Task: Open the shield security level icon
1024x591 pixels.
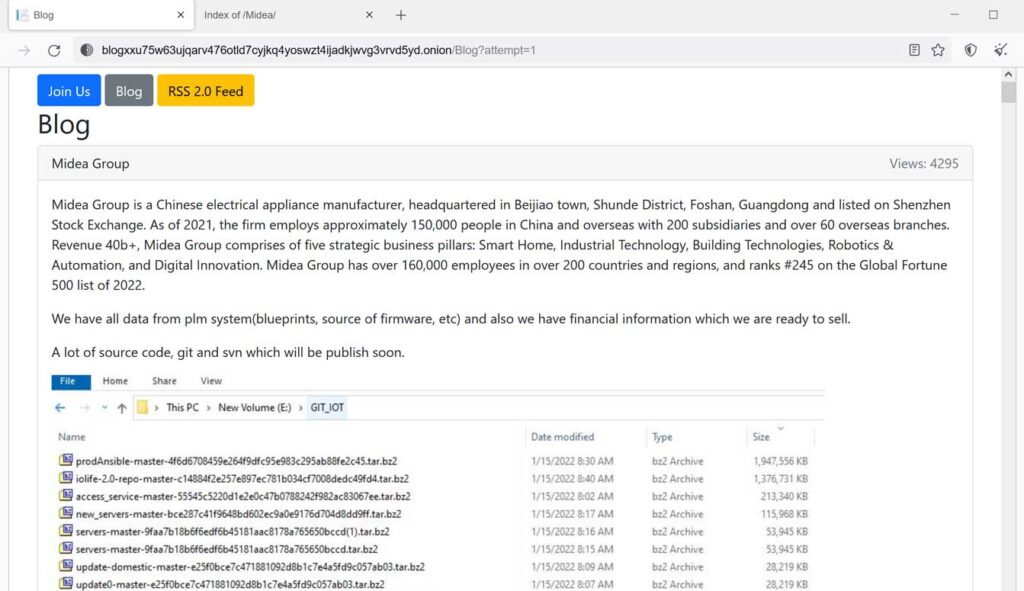Action: tap(970, 50)
